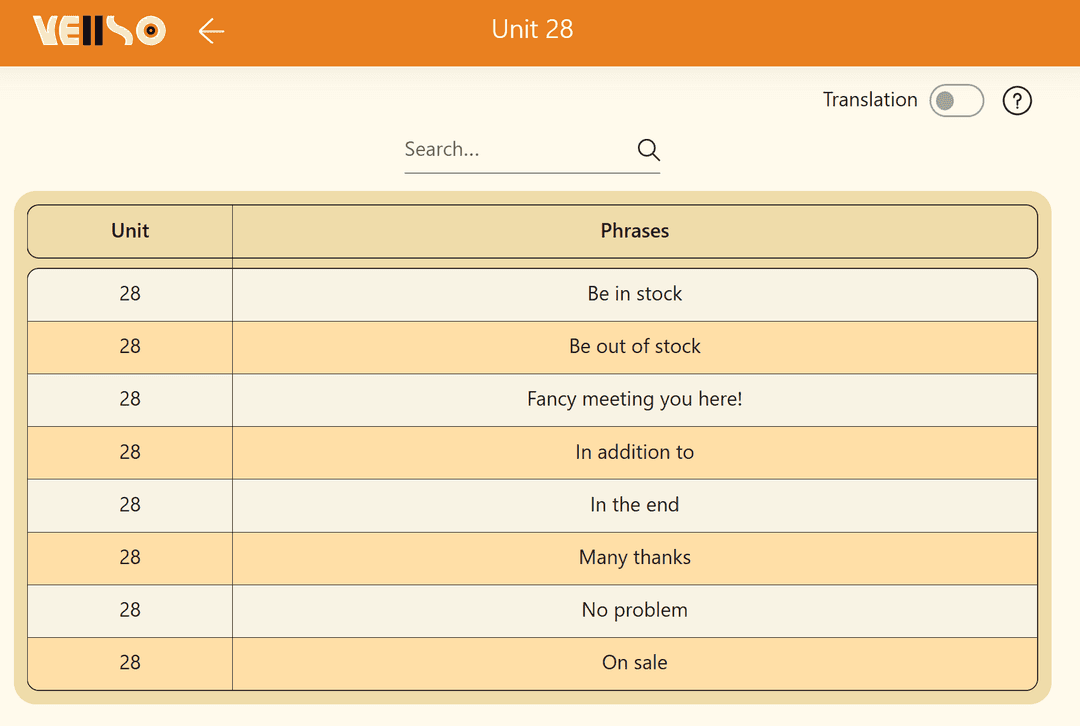Select the phrase "Be in stock"
Viewport: 1080px width, 726px height.
pyautogui.click(x=634, y=294)
